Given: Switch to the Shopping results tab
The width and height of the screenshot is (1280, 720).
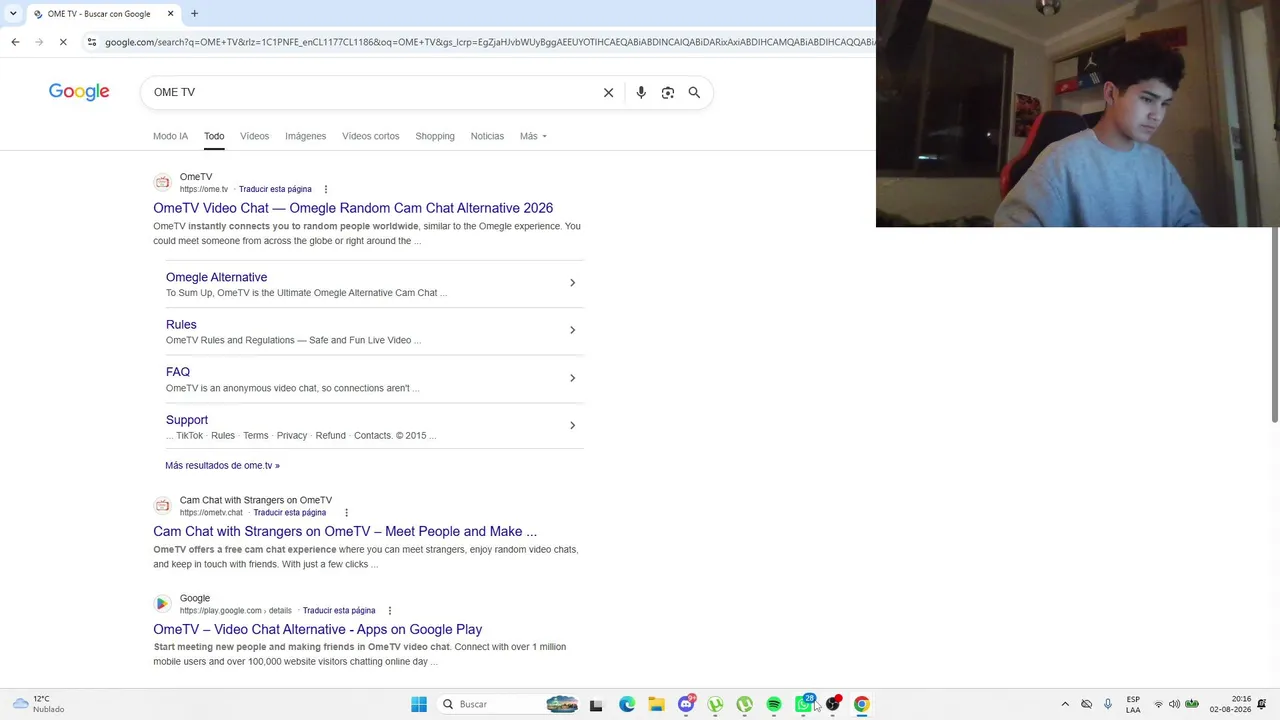Looking at the screenshot, I should [x=435, y=136].
